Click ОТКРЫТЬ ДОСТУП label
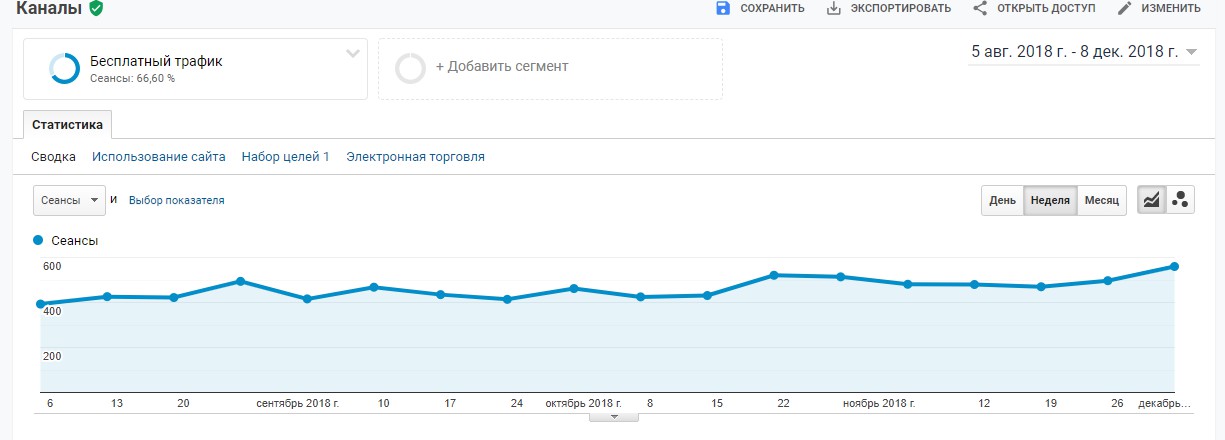 (x=1045, y=9)
